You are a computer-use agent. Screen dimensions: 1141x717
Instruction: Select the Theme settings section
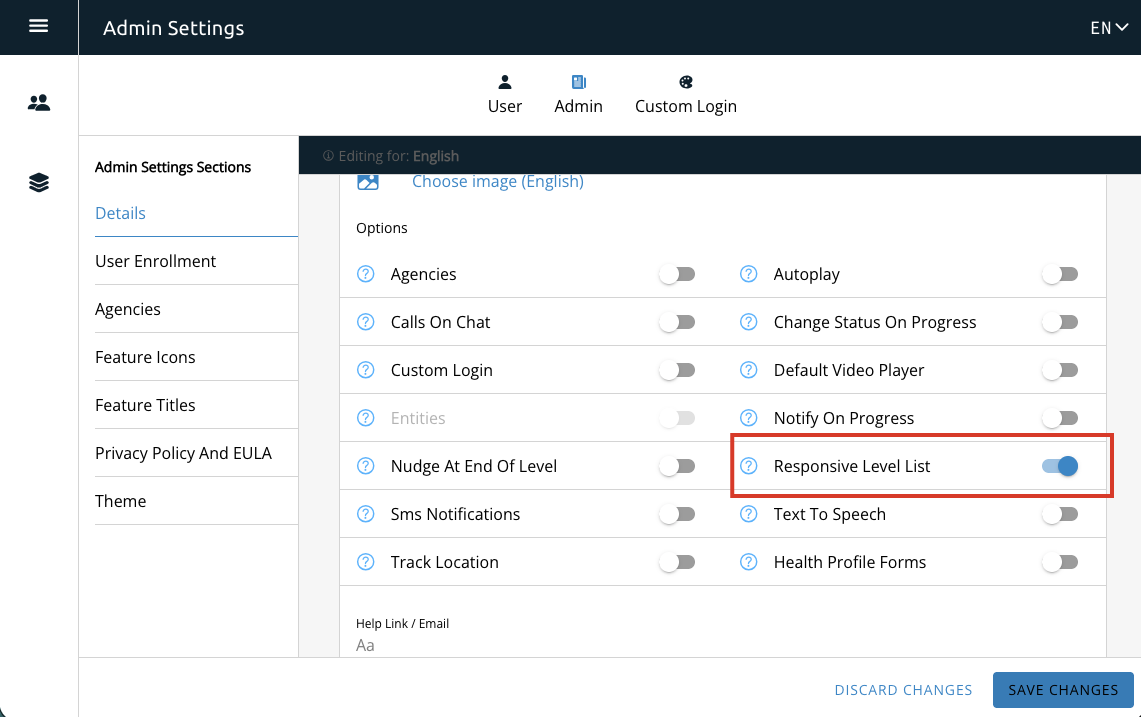click(120, 501)
